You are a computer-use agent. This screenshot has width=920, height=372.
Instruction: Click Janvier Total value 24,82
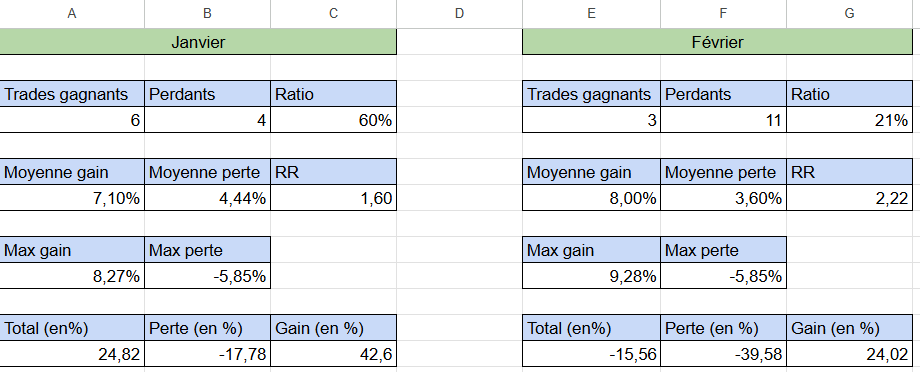[x=72, y=354]
